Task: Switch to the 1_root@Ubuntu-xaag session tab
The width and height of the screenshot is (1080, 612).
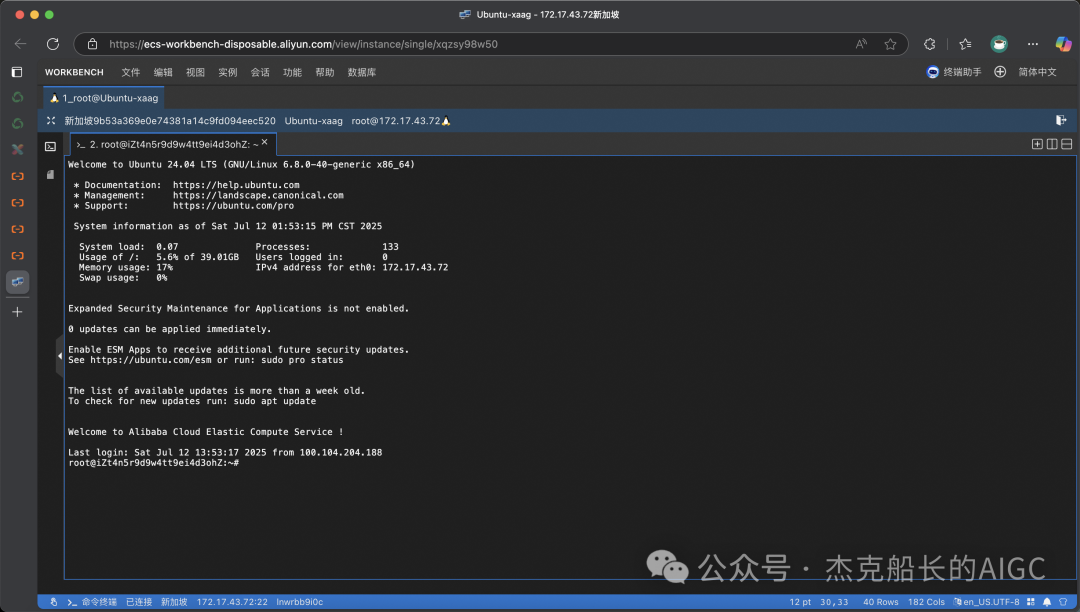Action: coord(104,98)
